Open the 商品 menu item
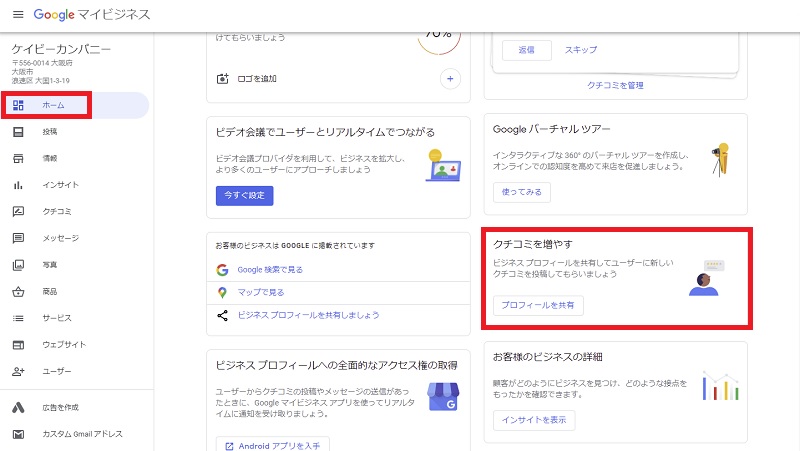800x451 pixels. [75, 291]
